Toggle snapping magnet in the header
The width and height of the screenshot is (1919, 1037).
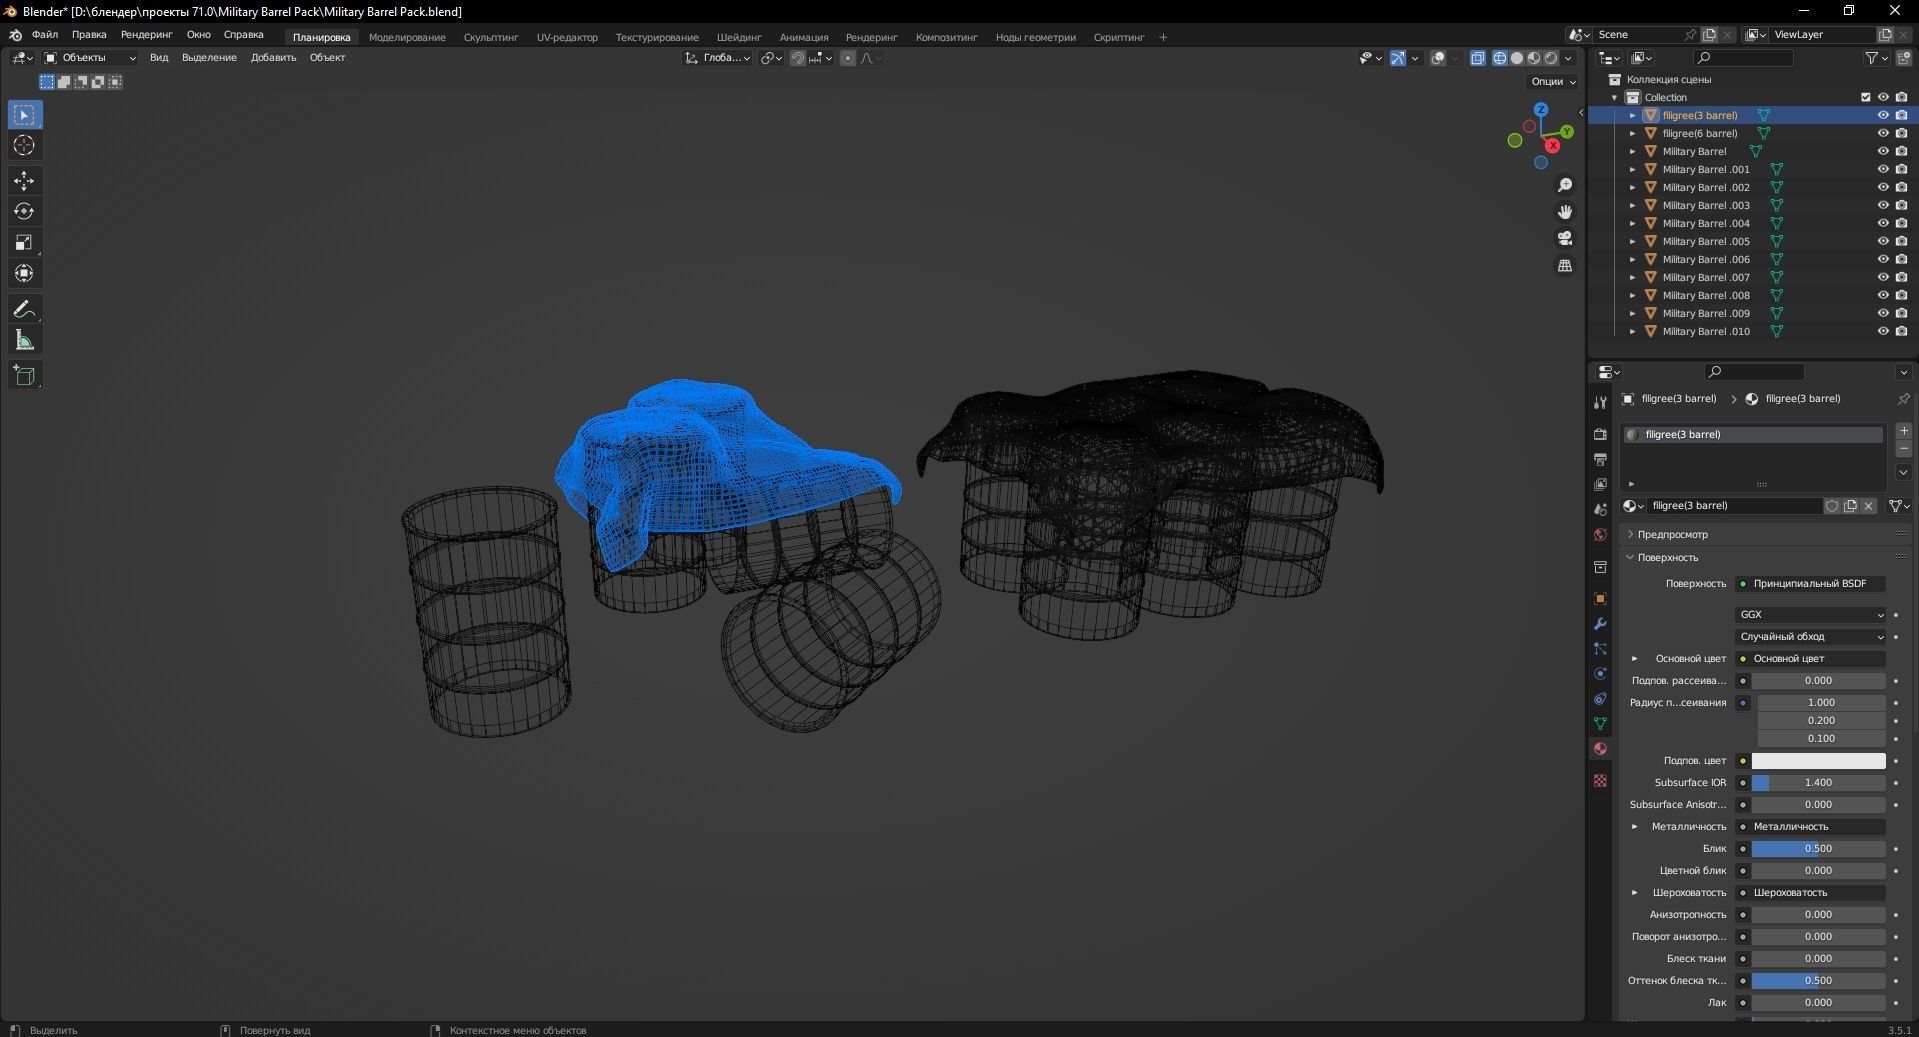point(797,58)
